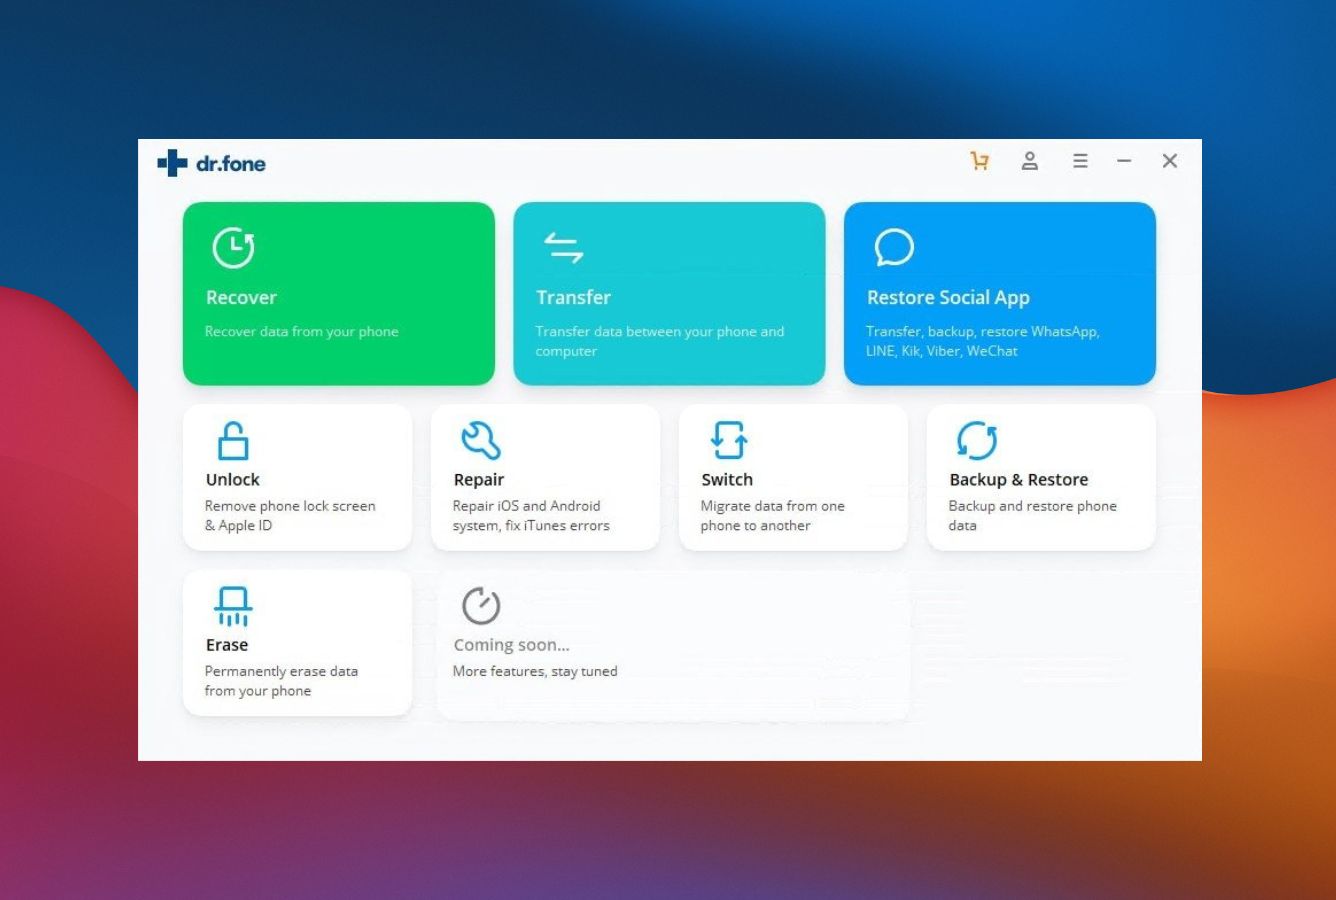The height and width of the screenshot is (900, 1336).
Task: Click the Backup & Restore sync icon
Action: point(977,440)
